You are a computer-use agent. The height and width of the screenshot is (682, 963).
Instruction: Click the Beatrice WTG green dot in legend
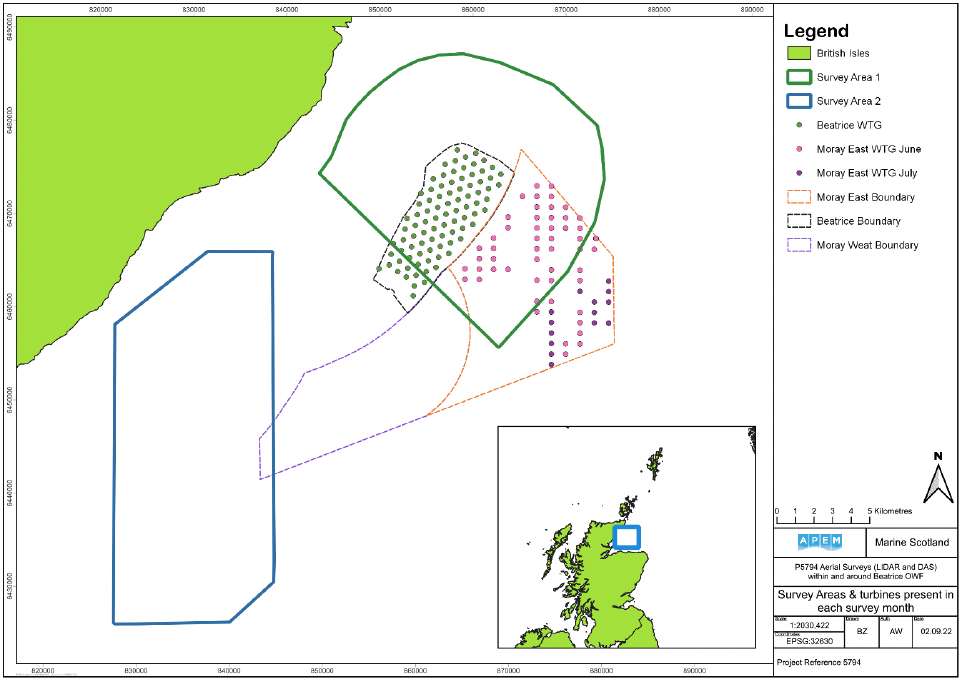799,125
